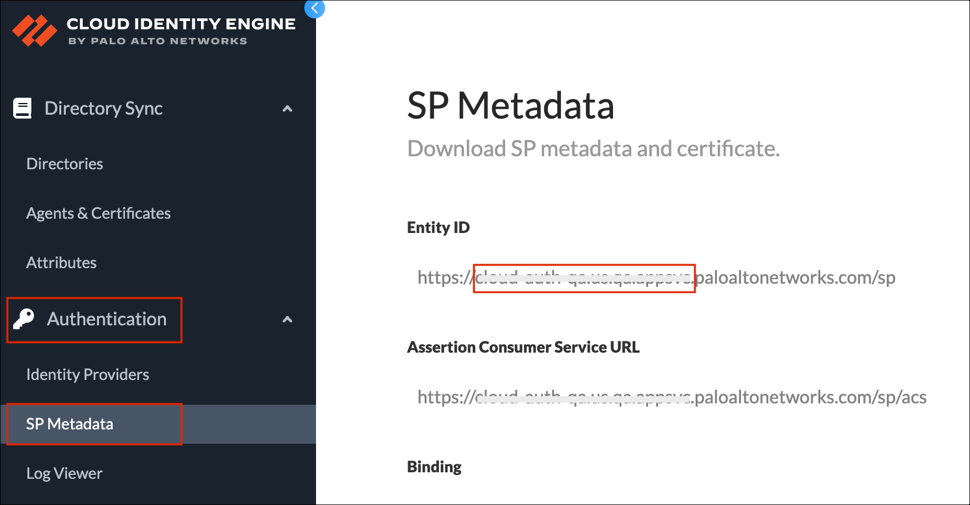Viewport: 970px width, 505px height.
Task: Click the Assertion Consumer Service URL ending in /sp/acs
Action: tap(671, 397)
